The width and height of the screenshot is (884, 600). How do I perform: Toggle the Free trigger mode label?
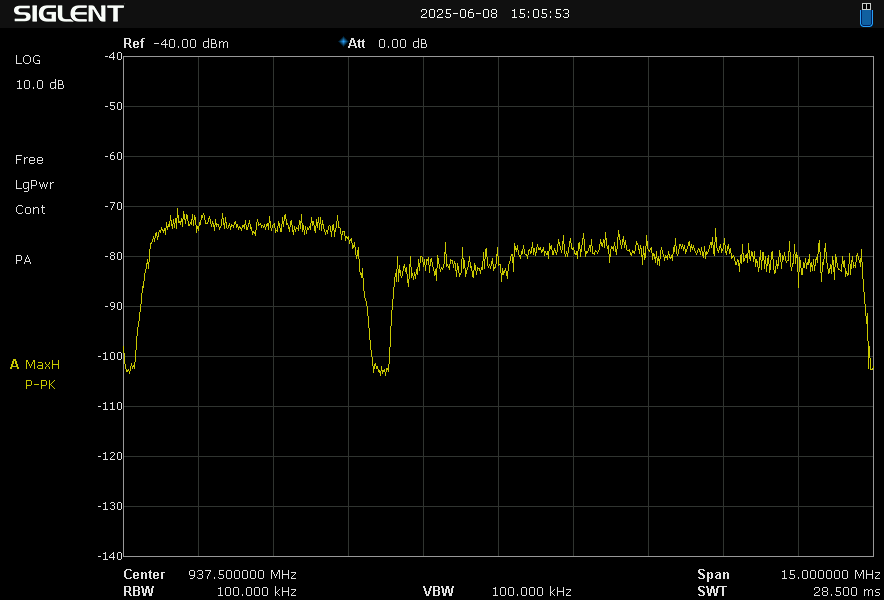pos(29,159)
